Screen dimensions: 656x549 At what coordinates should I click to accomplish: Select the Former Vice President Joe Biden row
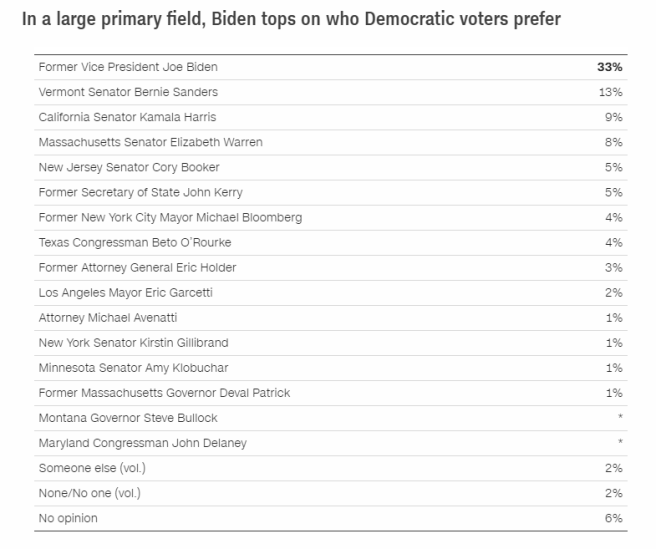pos(128,67)
